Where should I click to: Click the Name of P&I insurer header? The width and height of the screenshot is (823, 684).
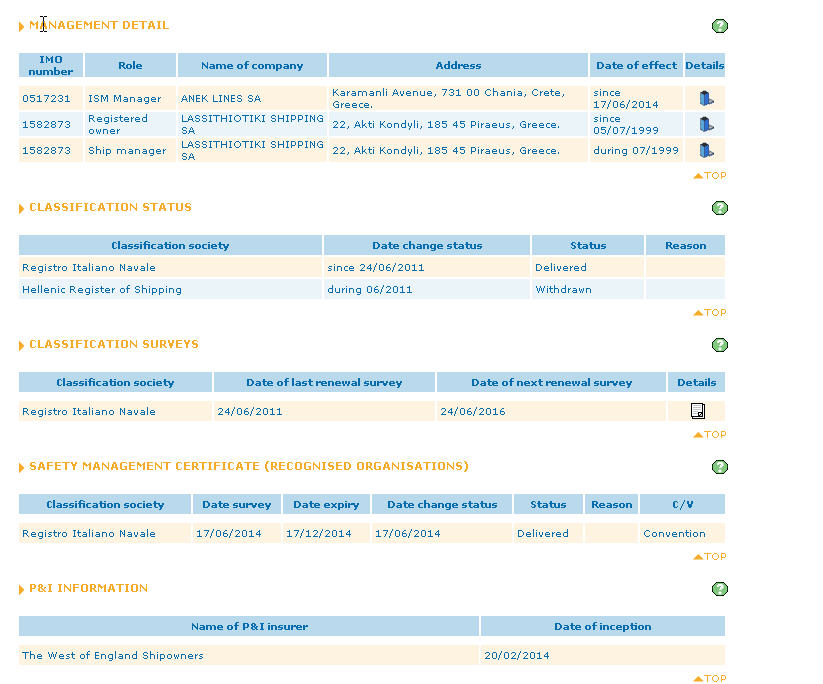pyautogui.click(x=249, y=626)
